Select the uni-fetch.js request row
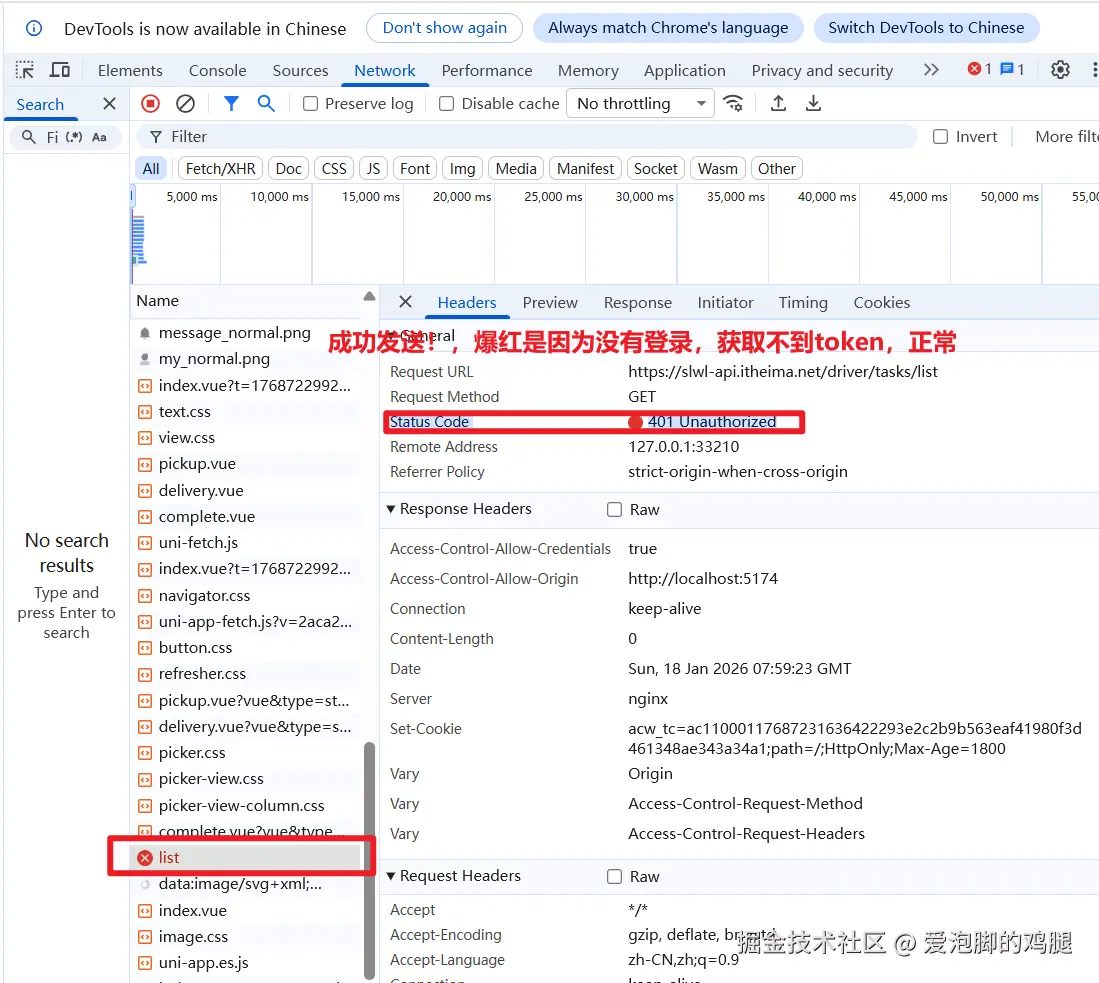The height and width of the screenshot is (983, 1099). pyautogui.click(x=245, y=543)
